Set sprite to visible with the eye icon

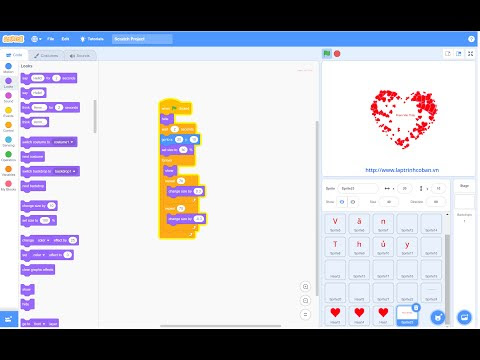[342, 202]
